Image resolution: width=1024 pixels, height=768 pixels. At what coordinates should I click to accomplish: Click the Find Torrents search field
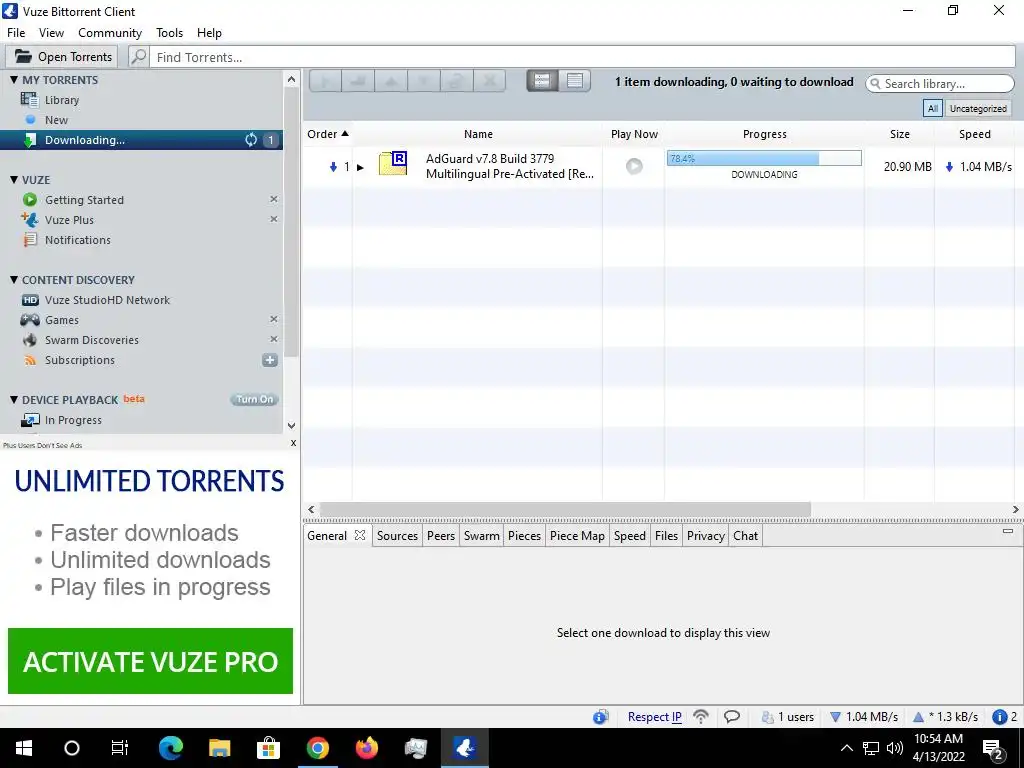(583, 57)
